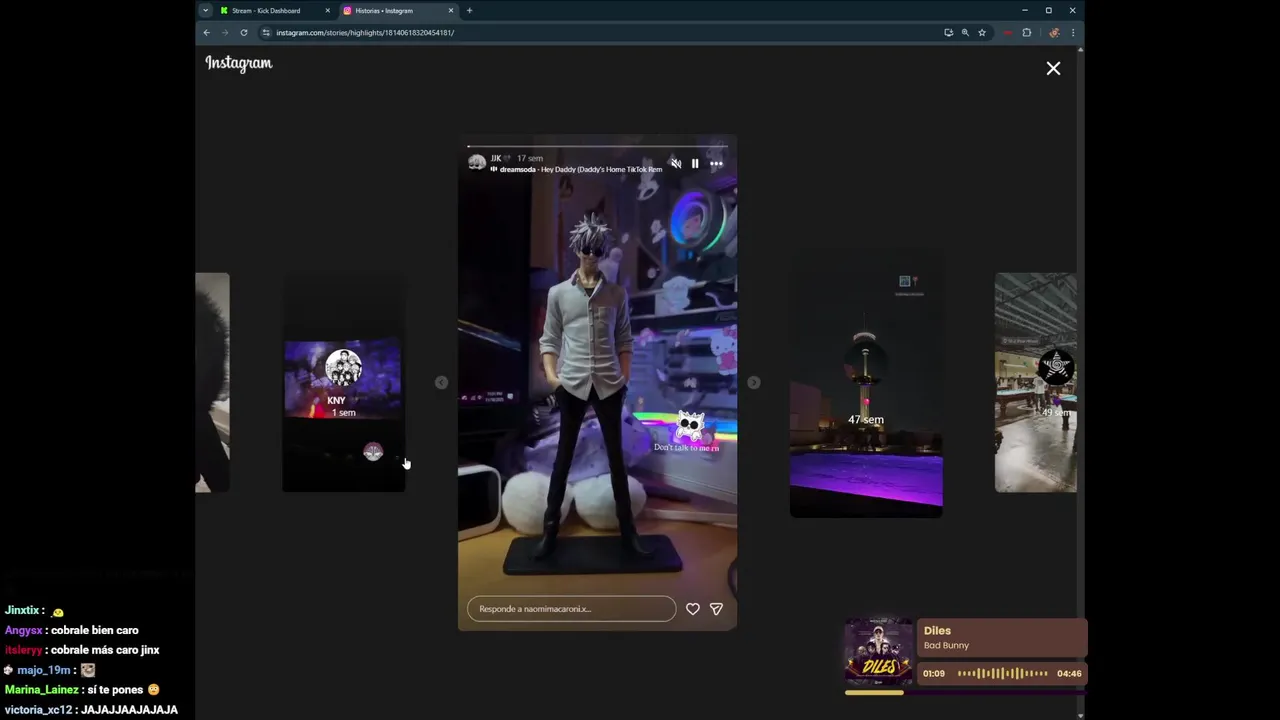The width and height of the screenshot is (1280, 720).
Task: Reload the Instagram page
Action: pos(244,32)
